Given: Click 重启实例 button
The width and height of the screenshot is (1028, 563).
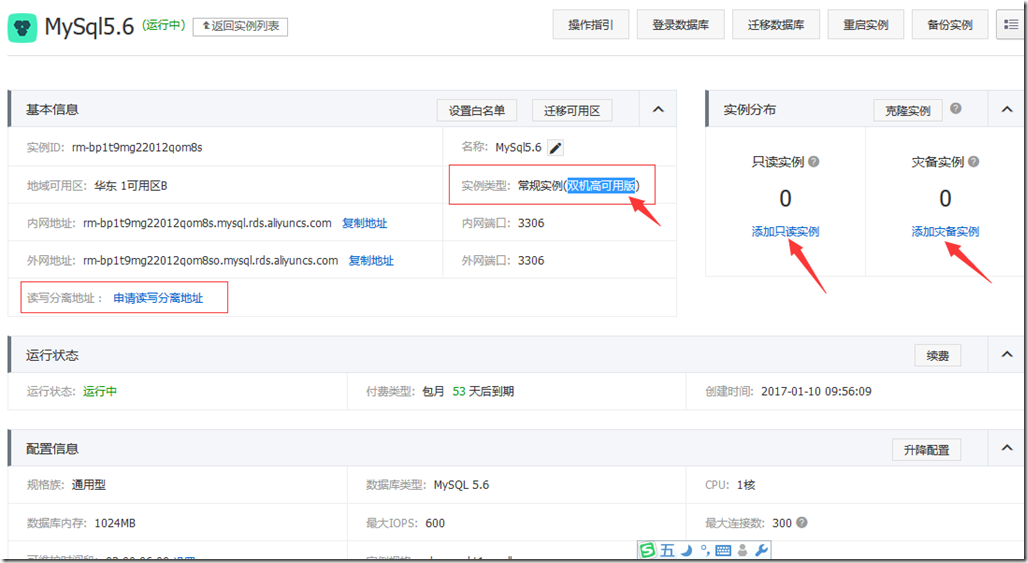Looking at the screenshot, I should pos(865,25).
